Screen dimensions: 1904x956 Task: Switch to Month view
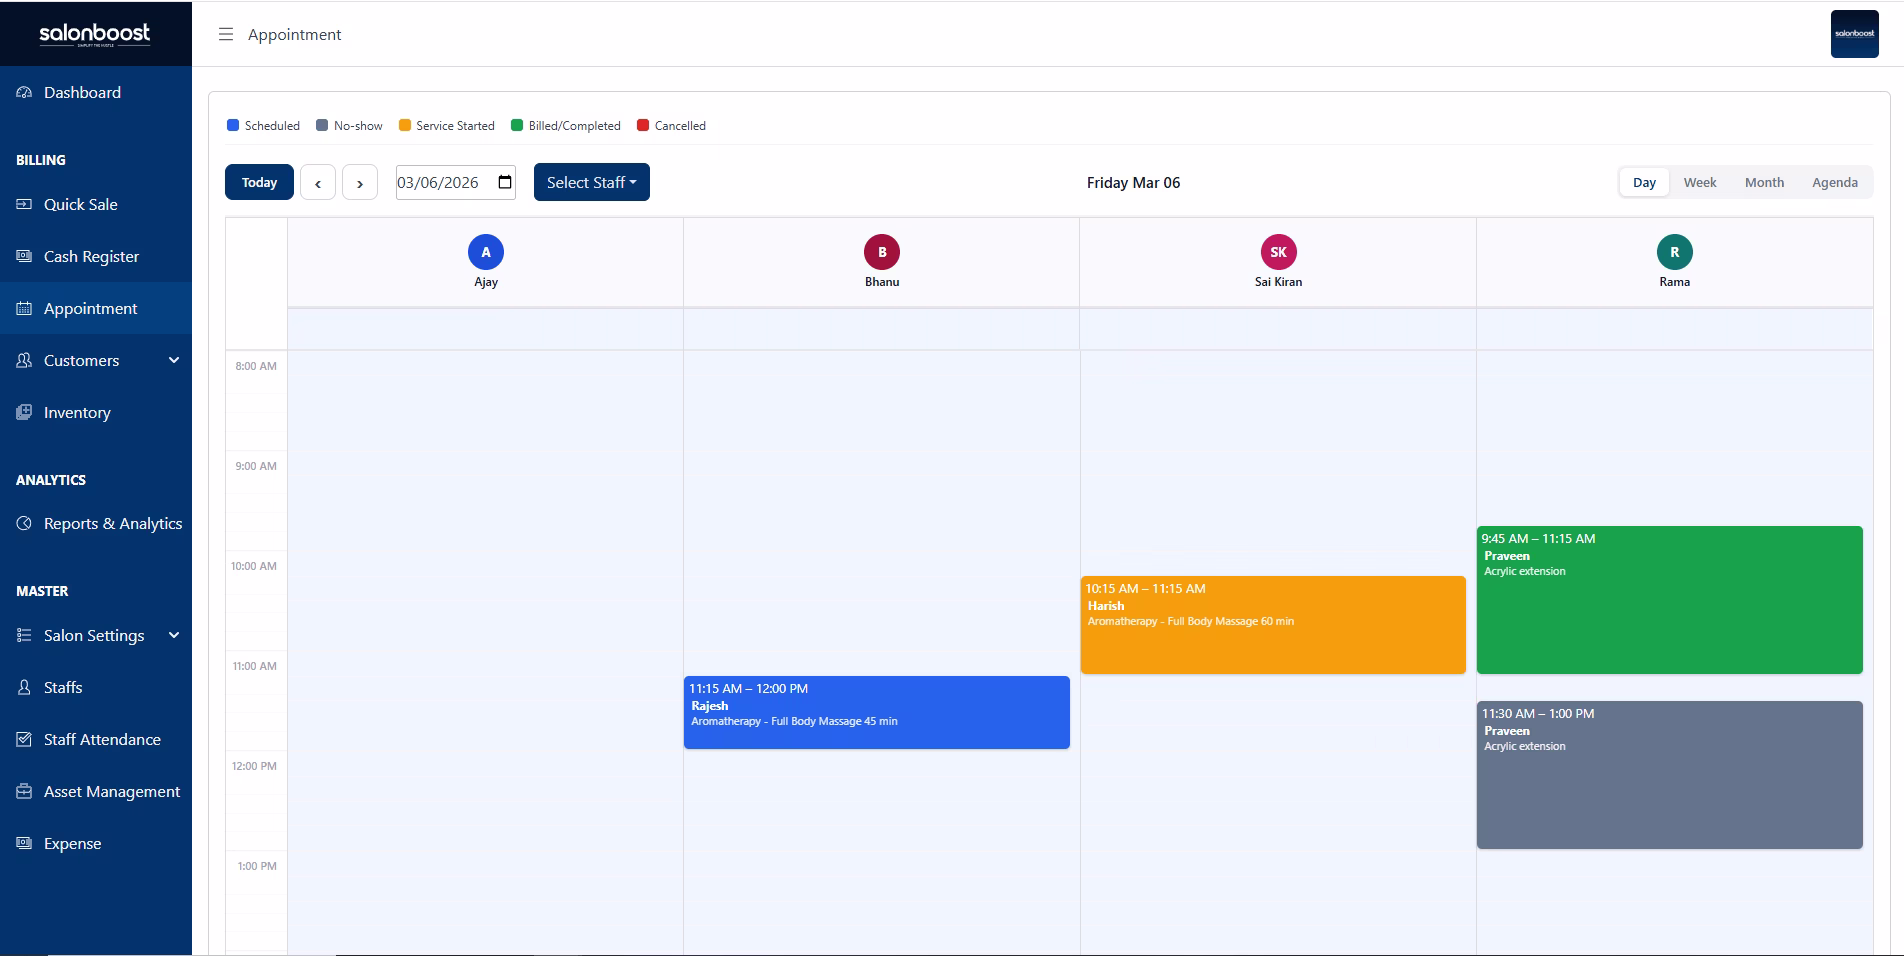(1764, 182)
